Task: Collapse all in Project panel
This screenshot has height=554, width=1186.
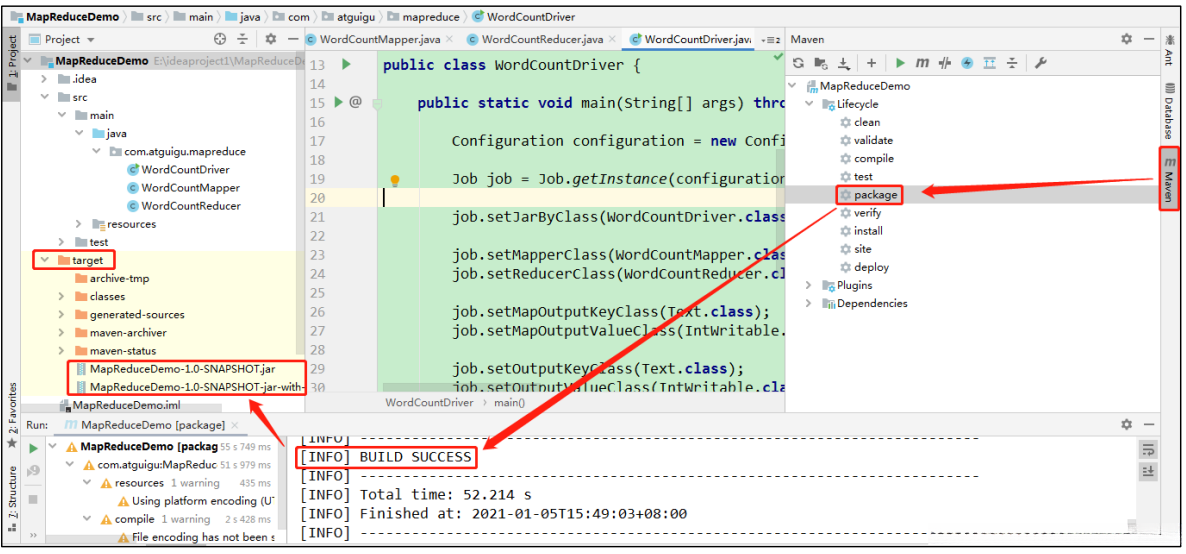Action: pos(243,39)
